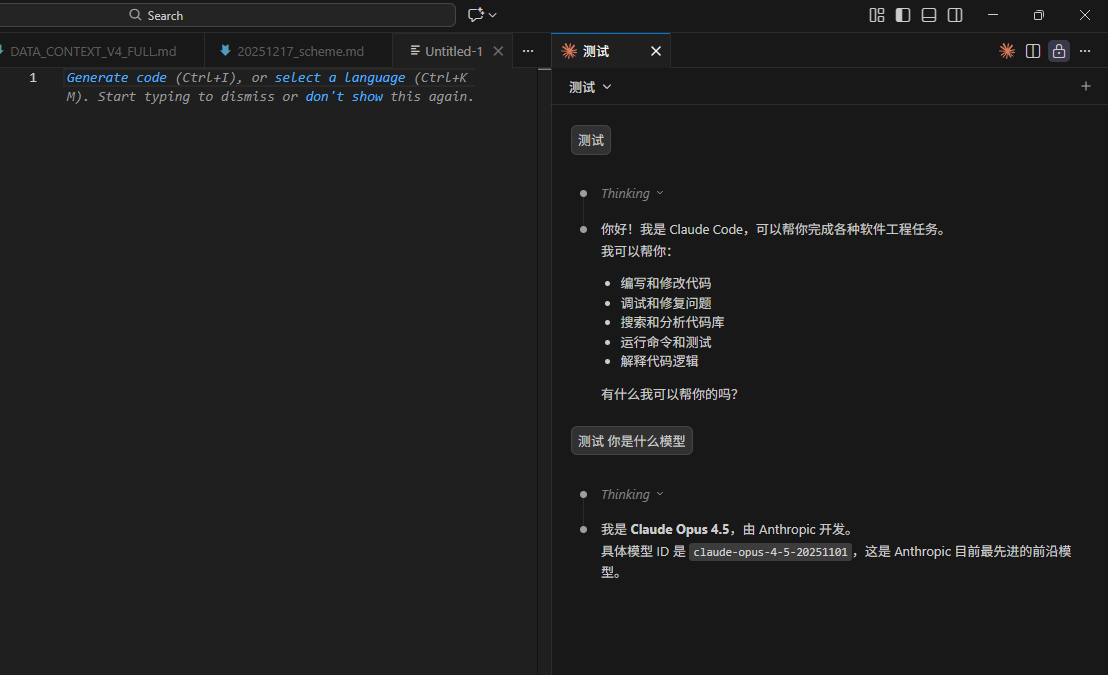Toggle the Primary Side Bar icon
Image resolution: width=1108 pixels, height=675 pixels.
[903, 15]
